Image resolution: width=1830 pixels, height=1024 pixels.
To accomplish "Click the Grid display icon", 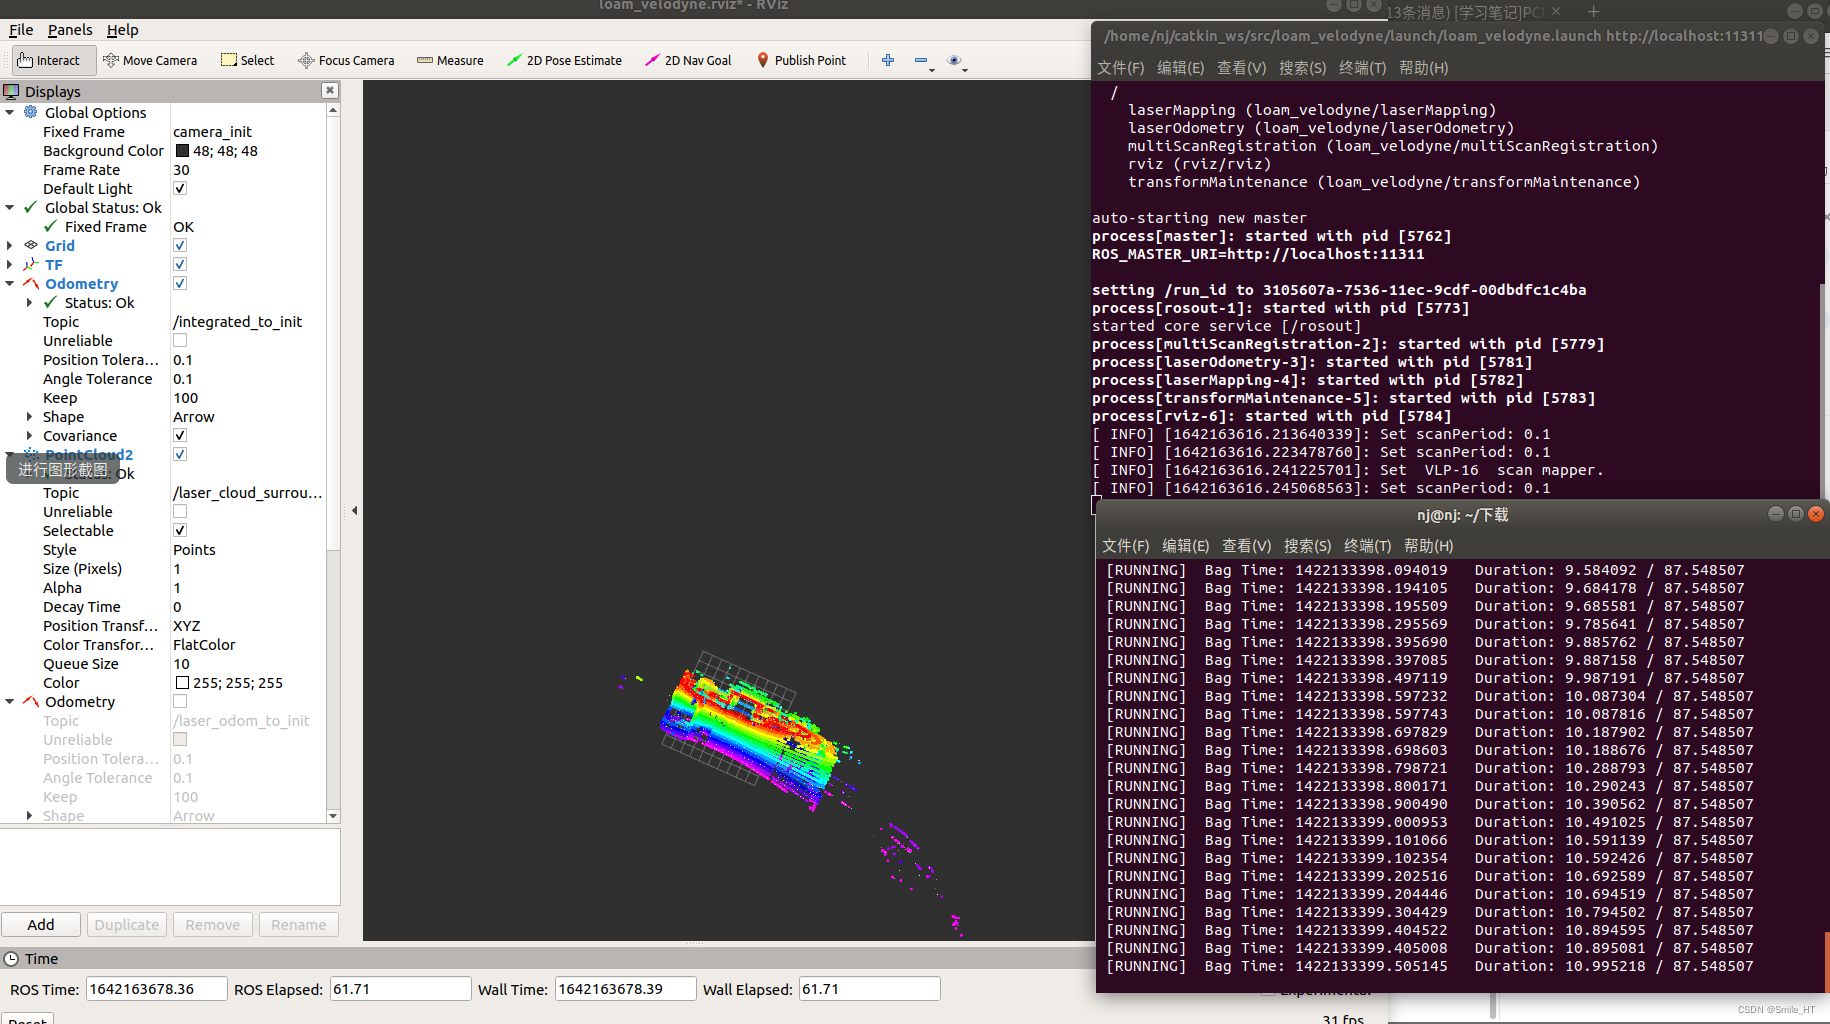I will click(31, 245).
